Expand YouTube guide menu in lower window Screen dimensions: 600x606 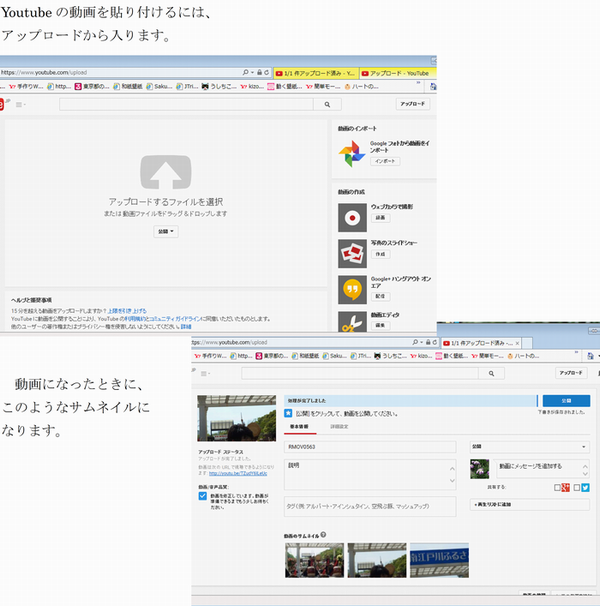point(205,373)
